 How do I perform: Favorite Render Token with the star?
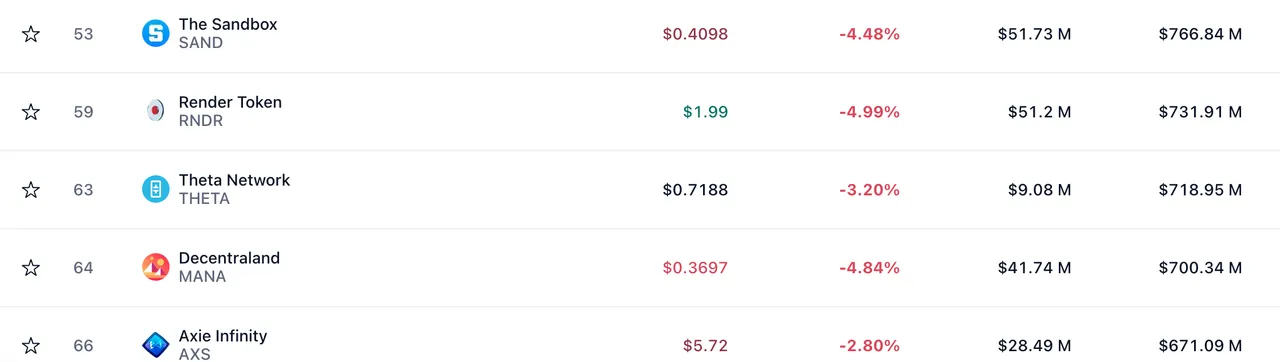click(x=31, y=112)
